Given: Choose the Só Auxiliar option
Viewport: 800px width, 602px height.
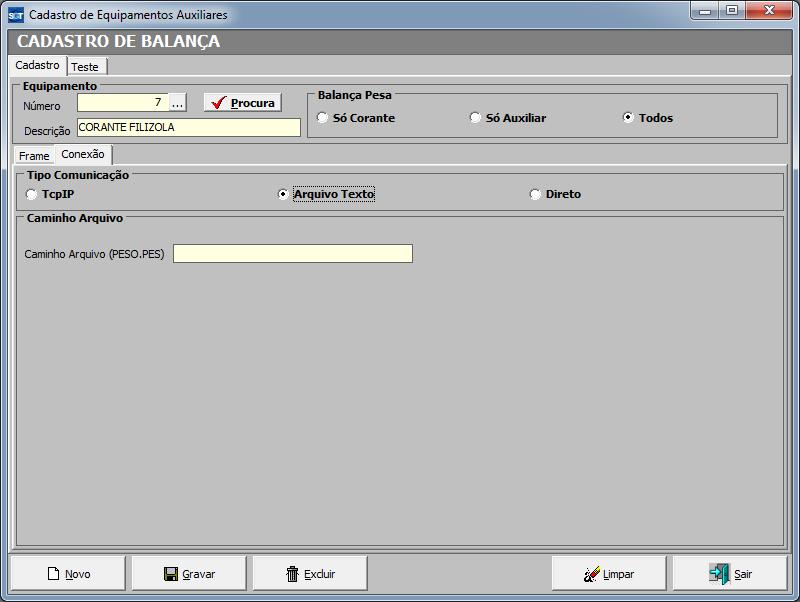Looking at the screenshot, I should click(476, 118).
